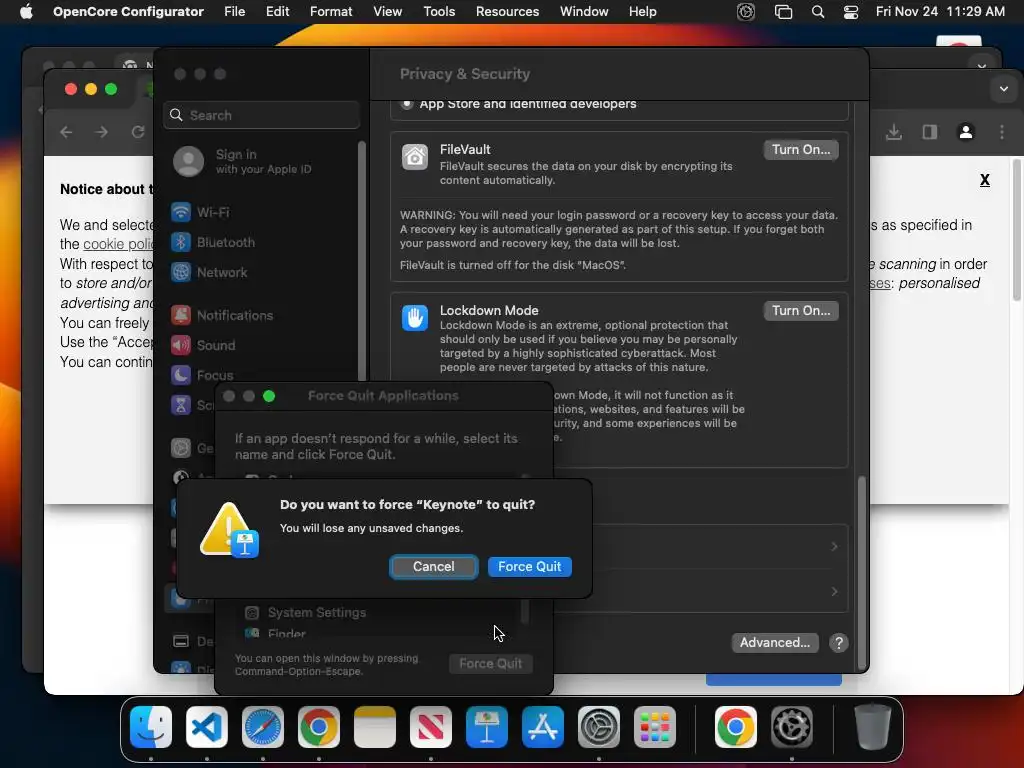Viewport: 1024px width, 768px height.
Task: Turn on FileVault
Action: pos(801,150)
